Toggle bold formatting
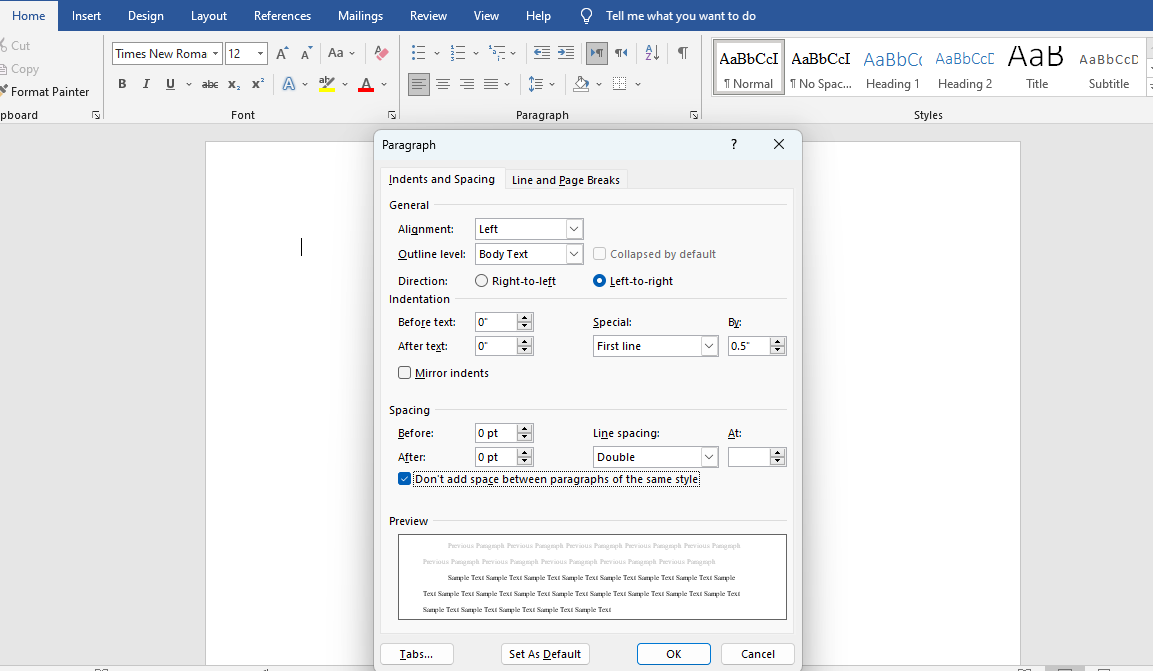1153x671 pixels. click(x=122, y=84)
